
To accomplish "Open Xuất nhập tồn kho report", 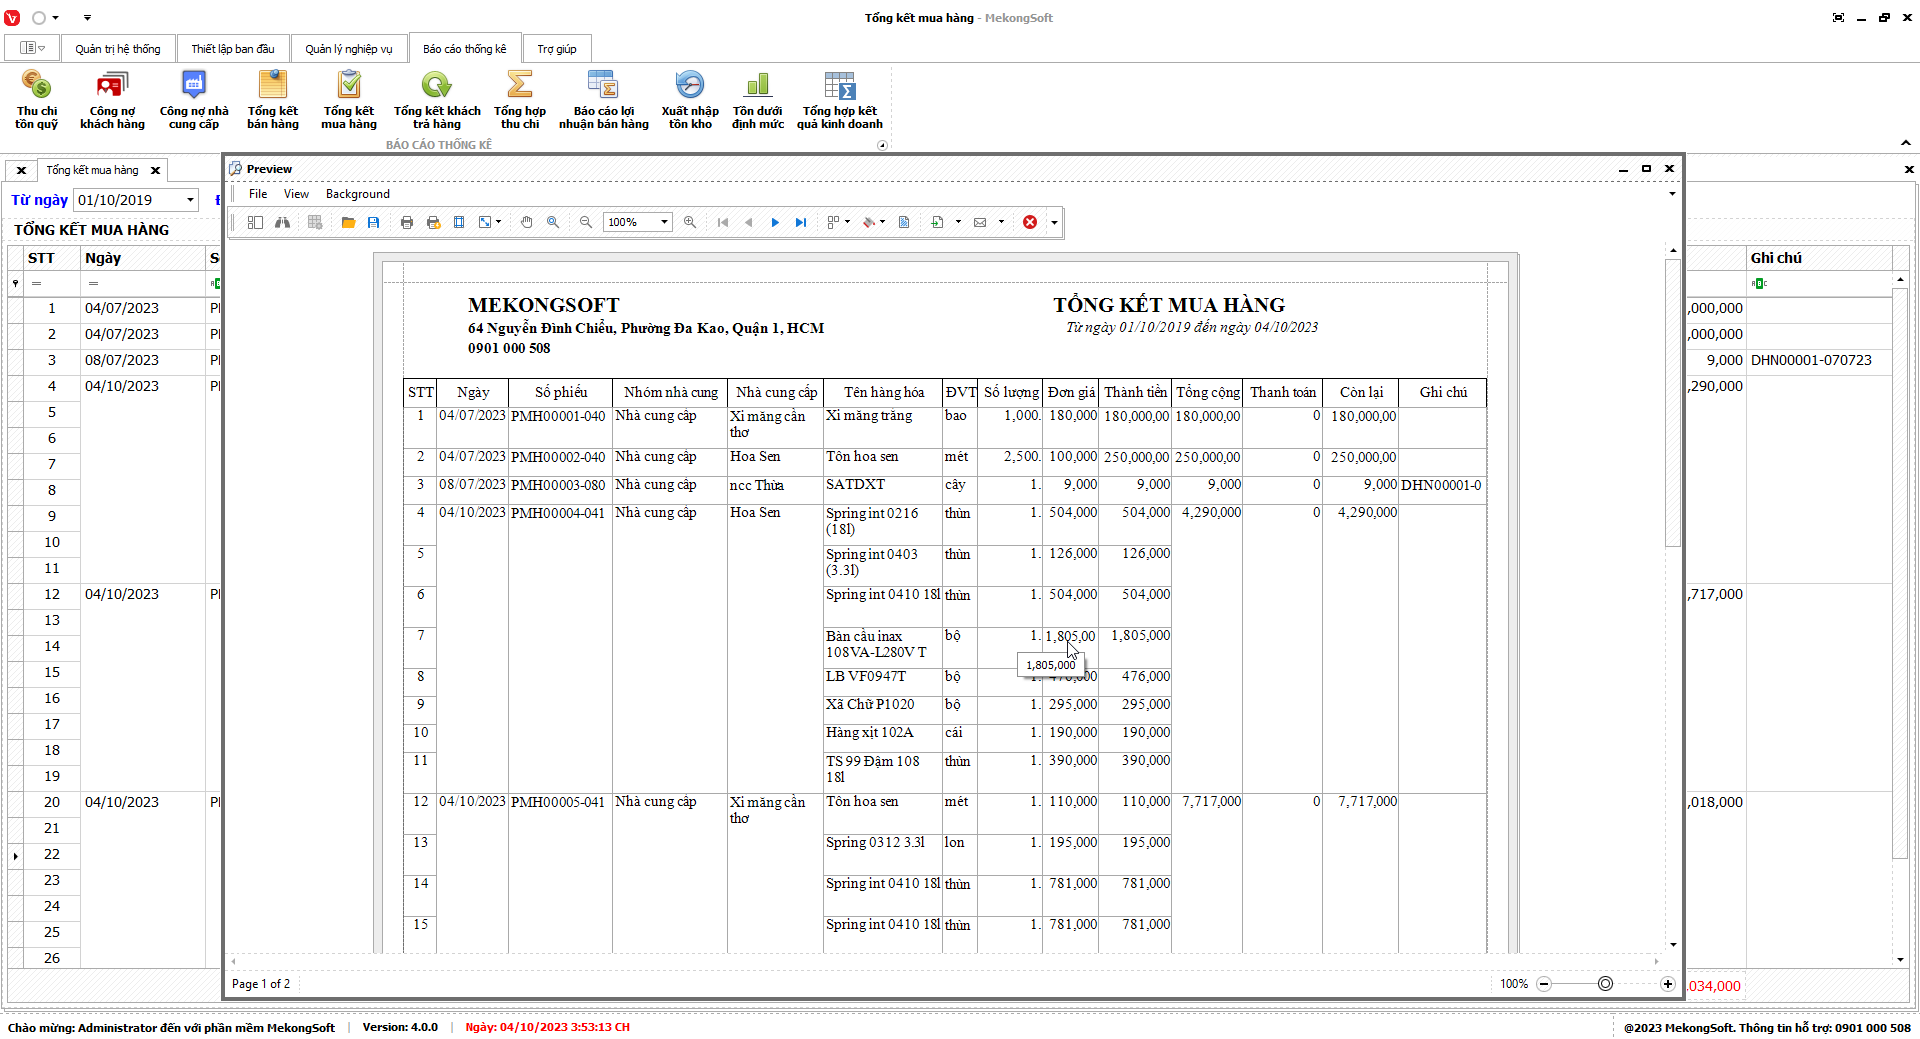I will (689, 100).
